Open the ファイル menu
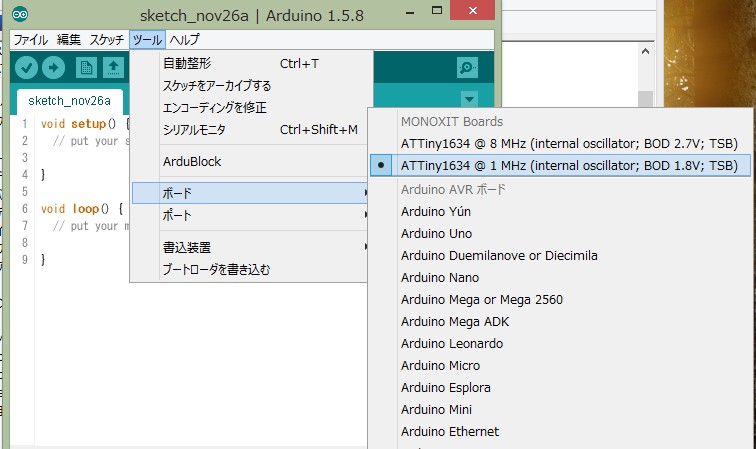This screenshot has height=449, width=756. (30, 40)
